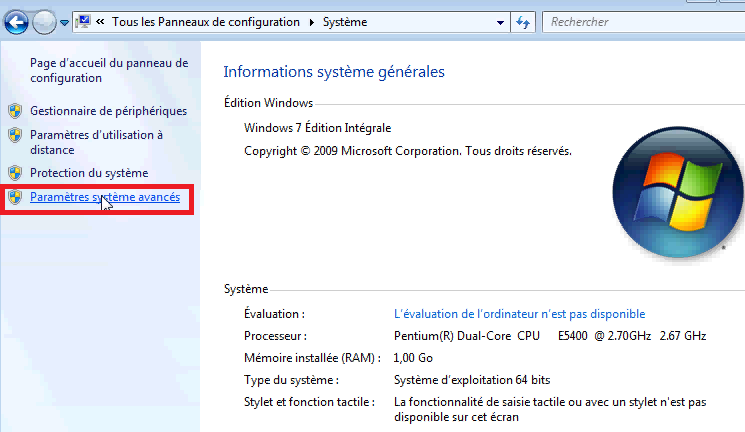Click the Control Panel icon in address bar
Image resolution: width=745 pixels, height=432 pixels.
coord(83,22)
